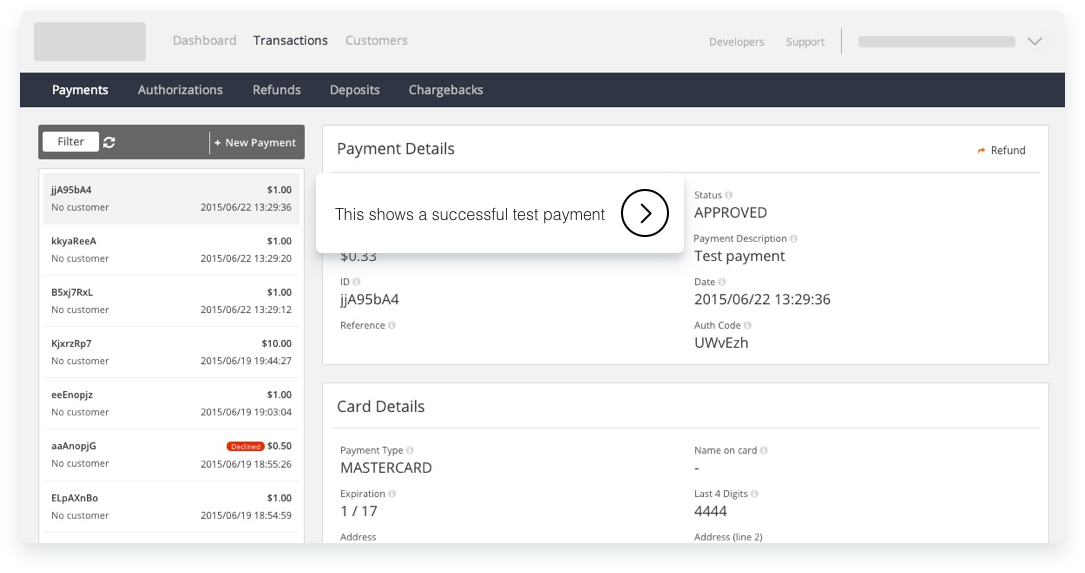1085x573 pixels.
Task: Click the Refund link in Payment Details
Action: (1001, 150)
